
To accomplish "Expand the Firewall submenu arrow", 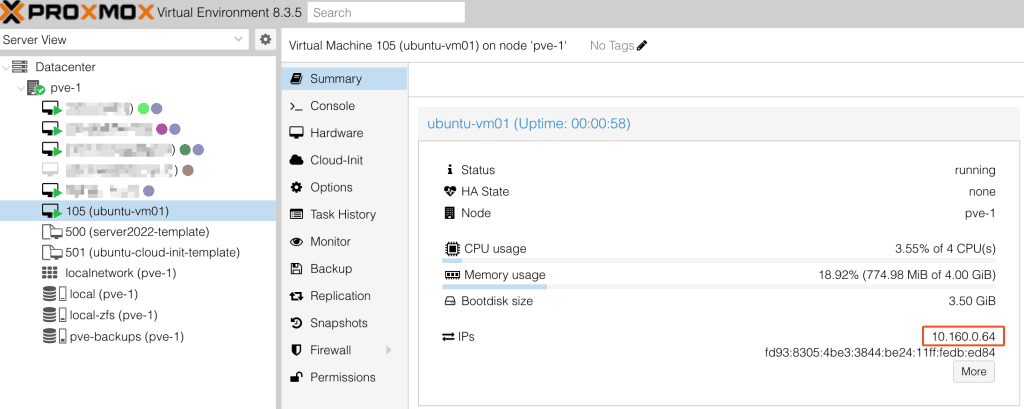I will click(x=389, y=350).
